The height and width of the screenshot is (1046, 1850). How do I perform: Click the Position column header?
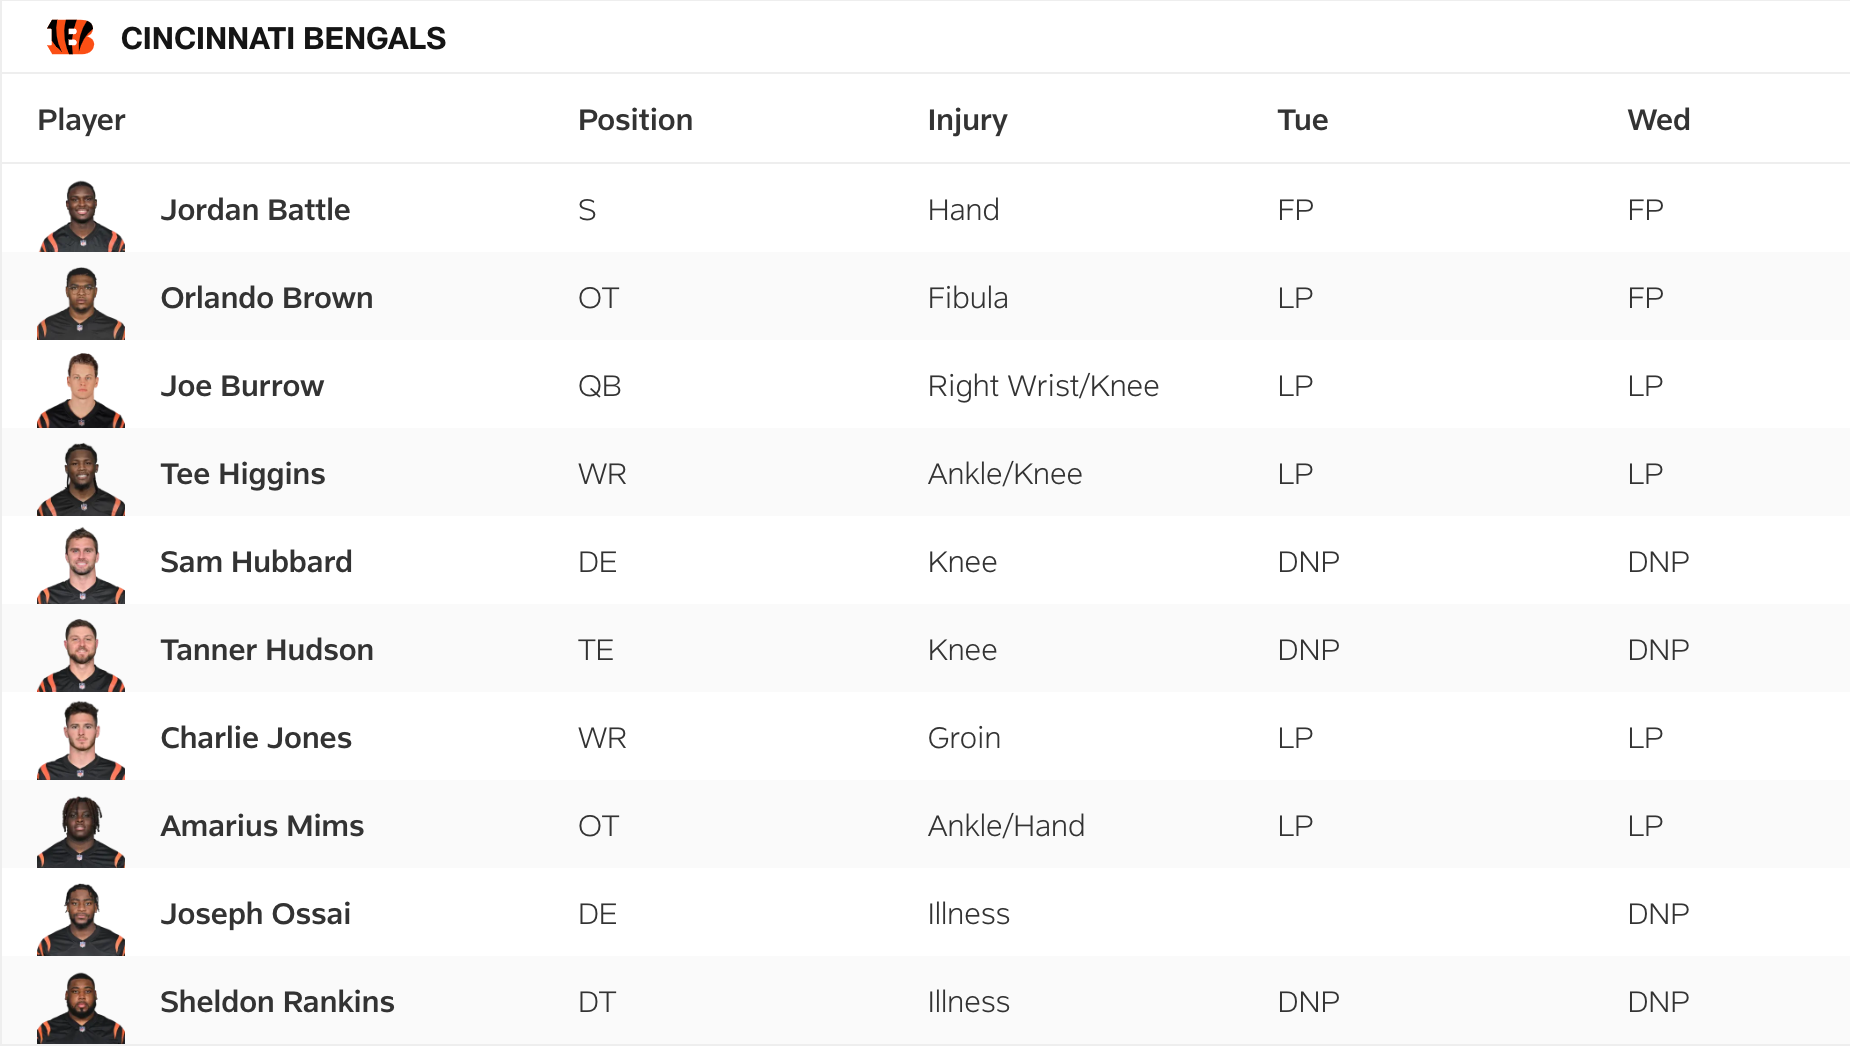click(635, 120)
